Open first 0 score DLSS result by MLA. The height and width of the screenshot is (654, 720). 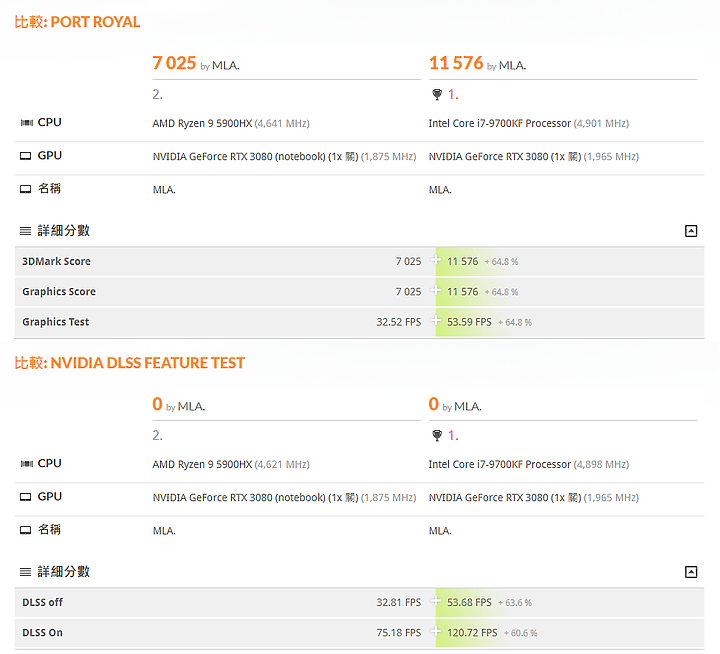point(158,404)
